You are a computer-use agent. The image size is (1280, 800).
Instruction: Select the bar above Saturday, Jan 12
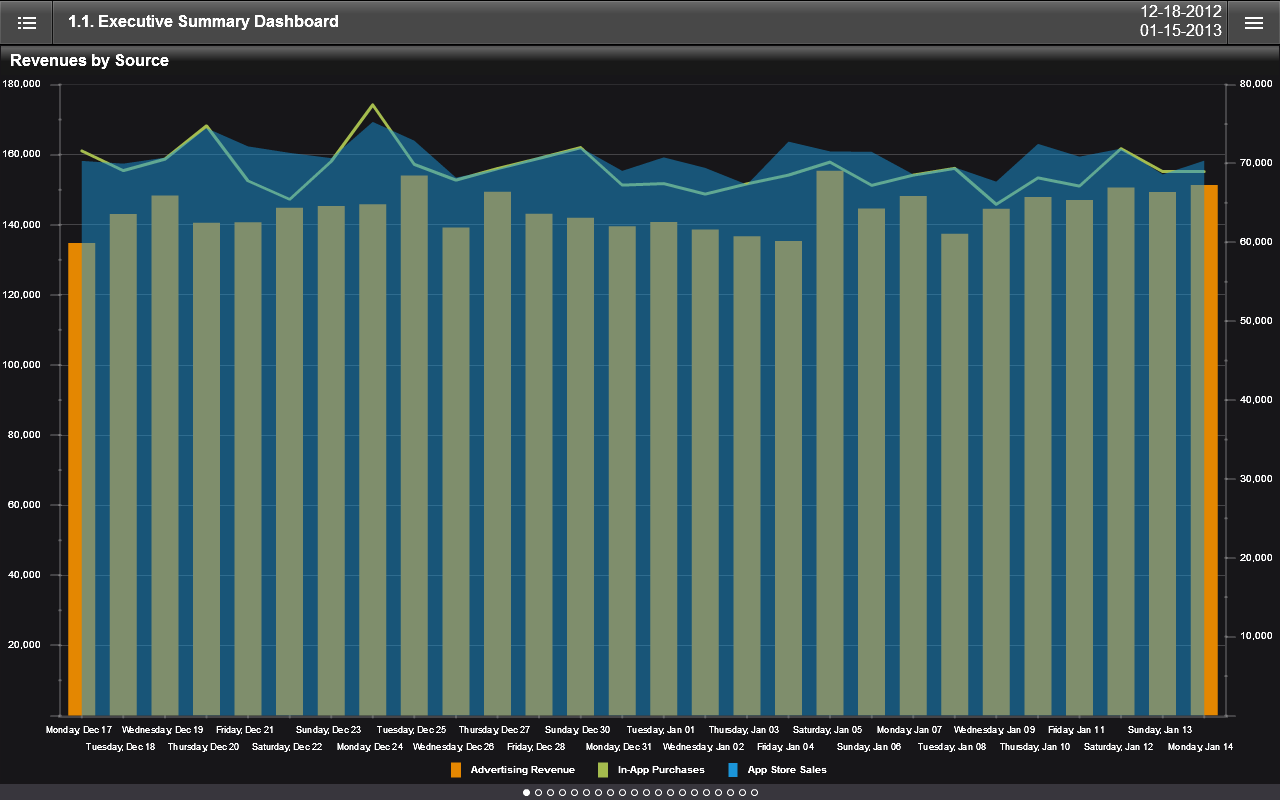[x=1121, y=451]
